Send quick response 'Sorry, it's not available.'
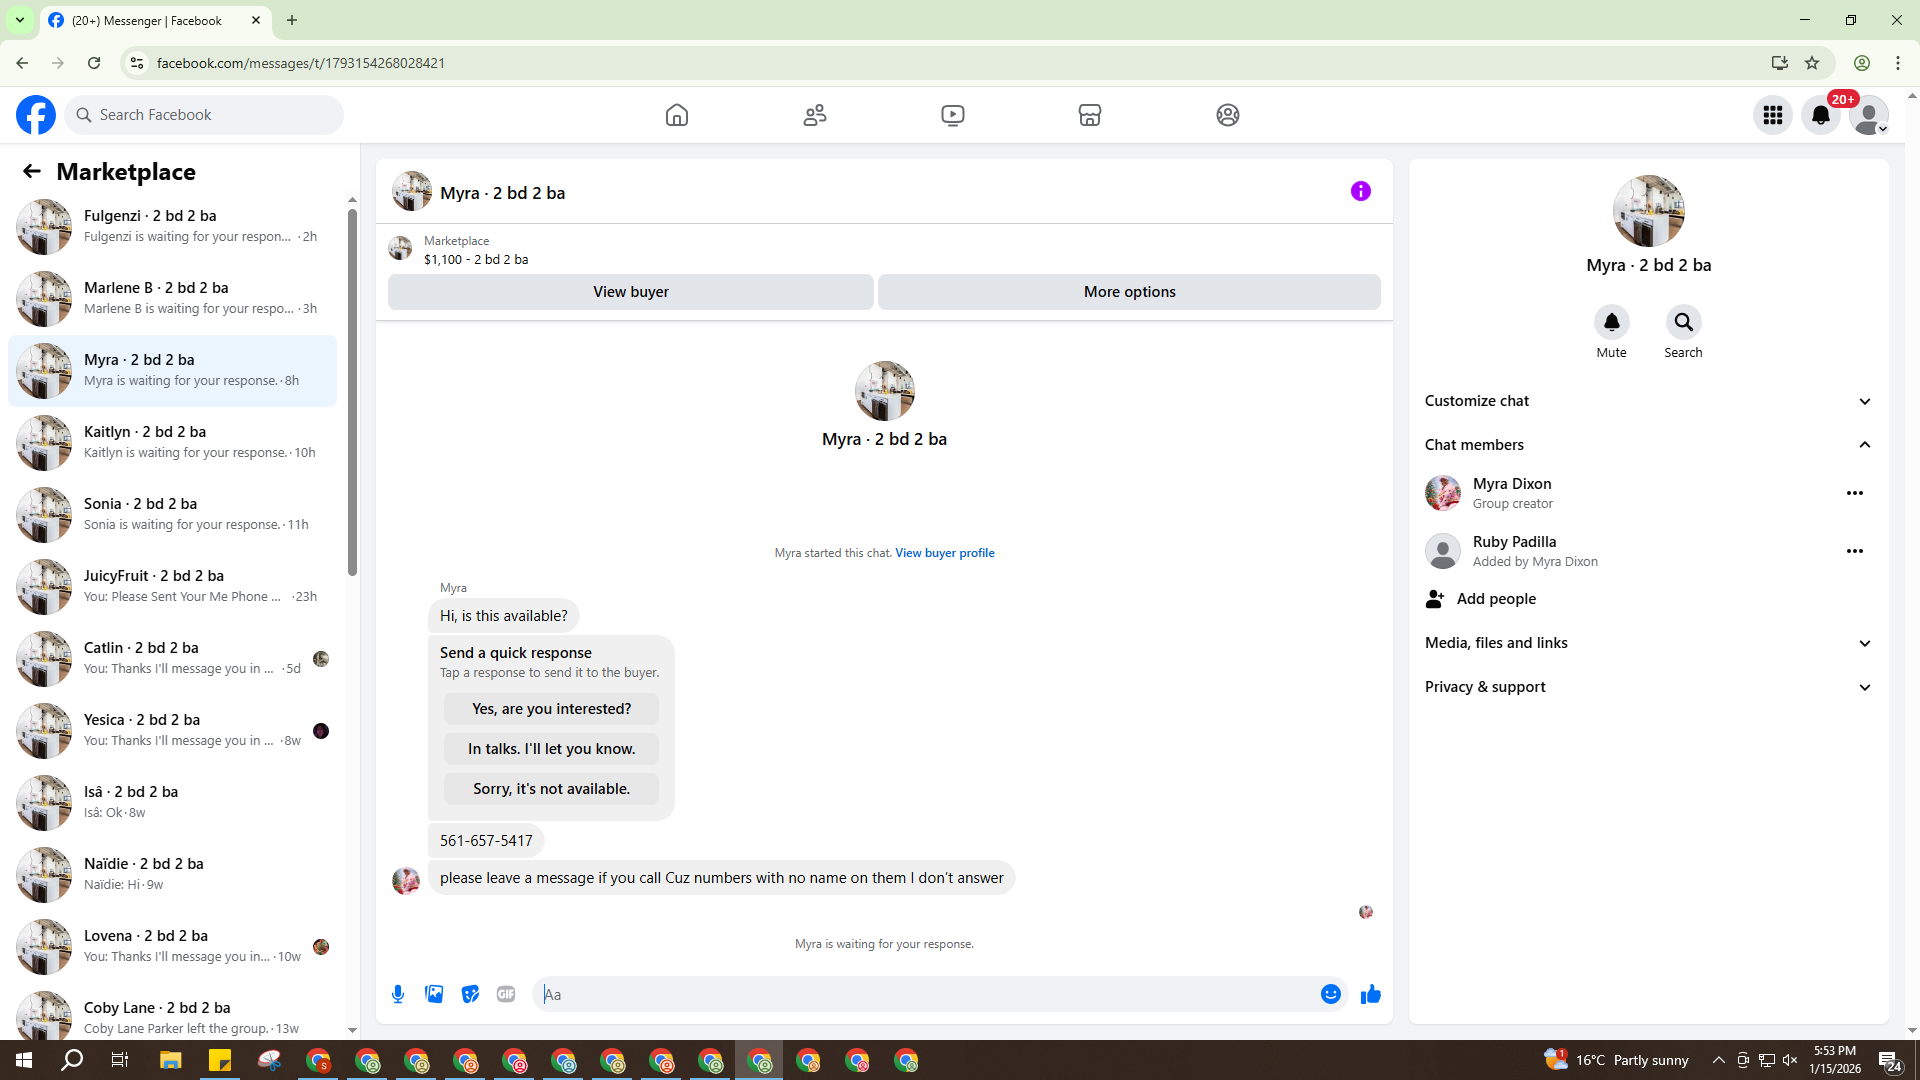The height and width of the screenshot is (1080, 1920). [551, 789]
